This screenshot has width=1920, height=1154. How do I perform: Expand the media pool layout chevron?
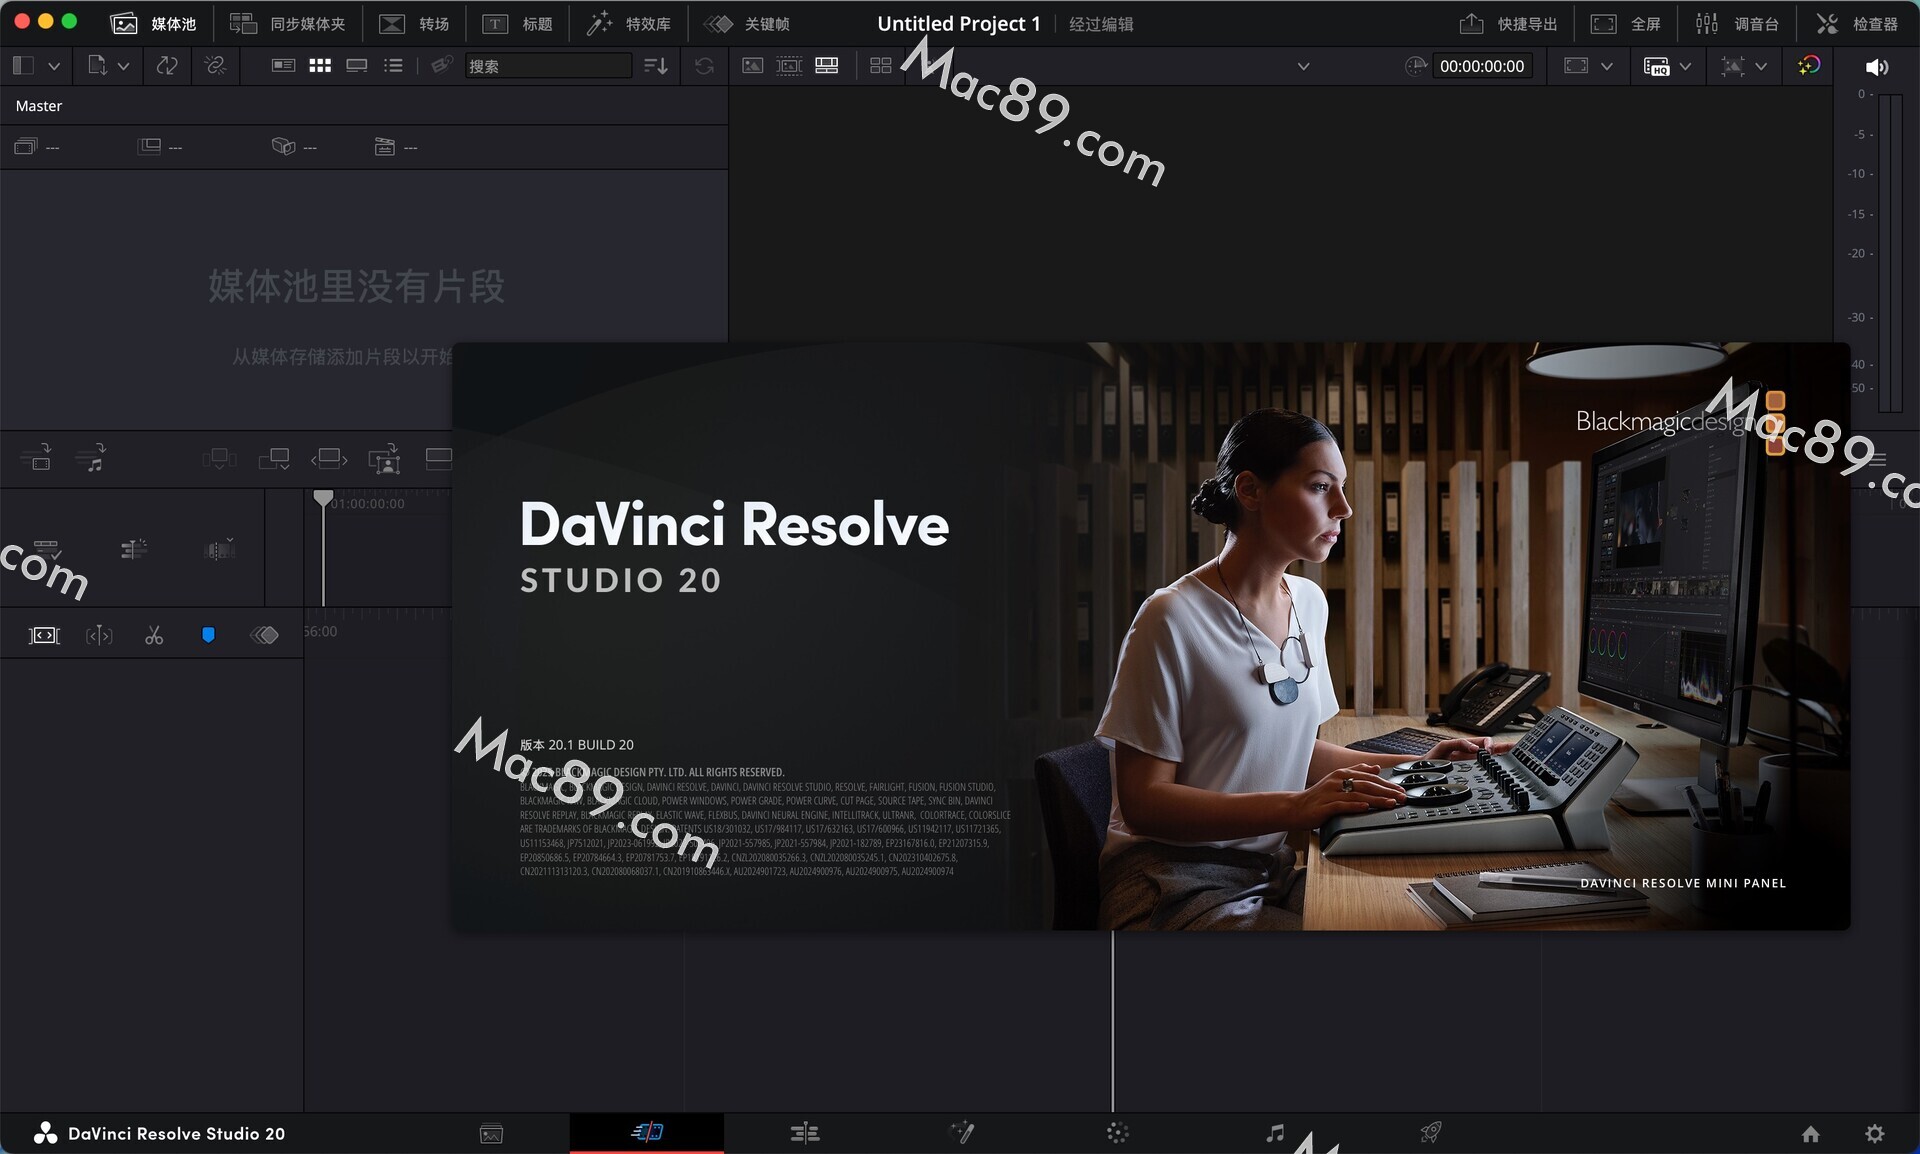point(54,66)
